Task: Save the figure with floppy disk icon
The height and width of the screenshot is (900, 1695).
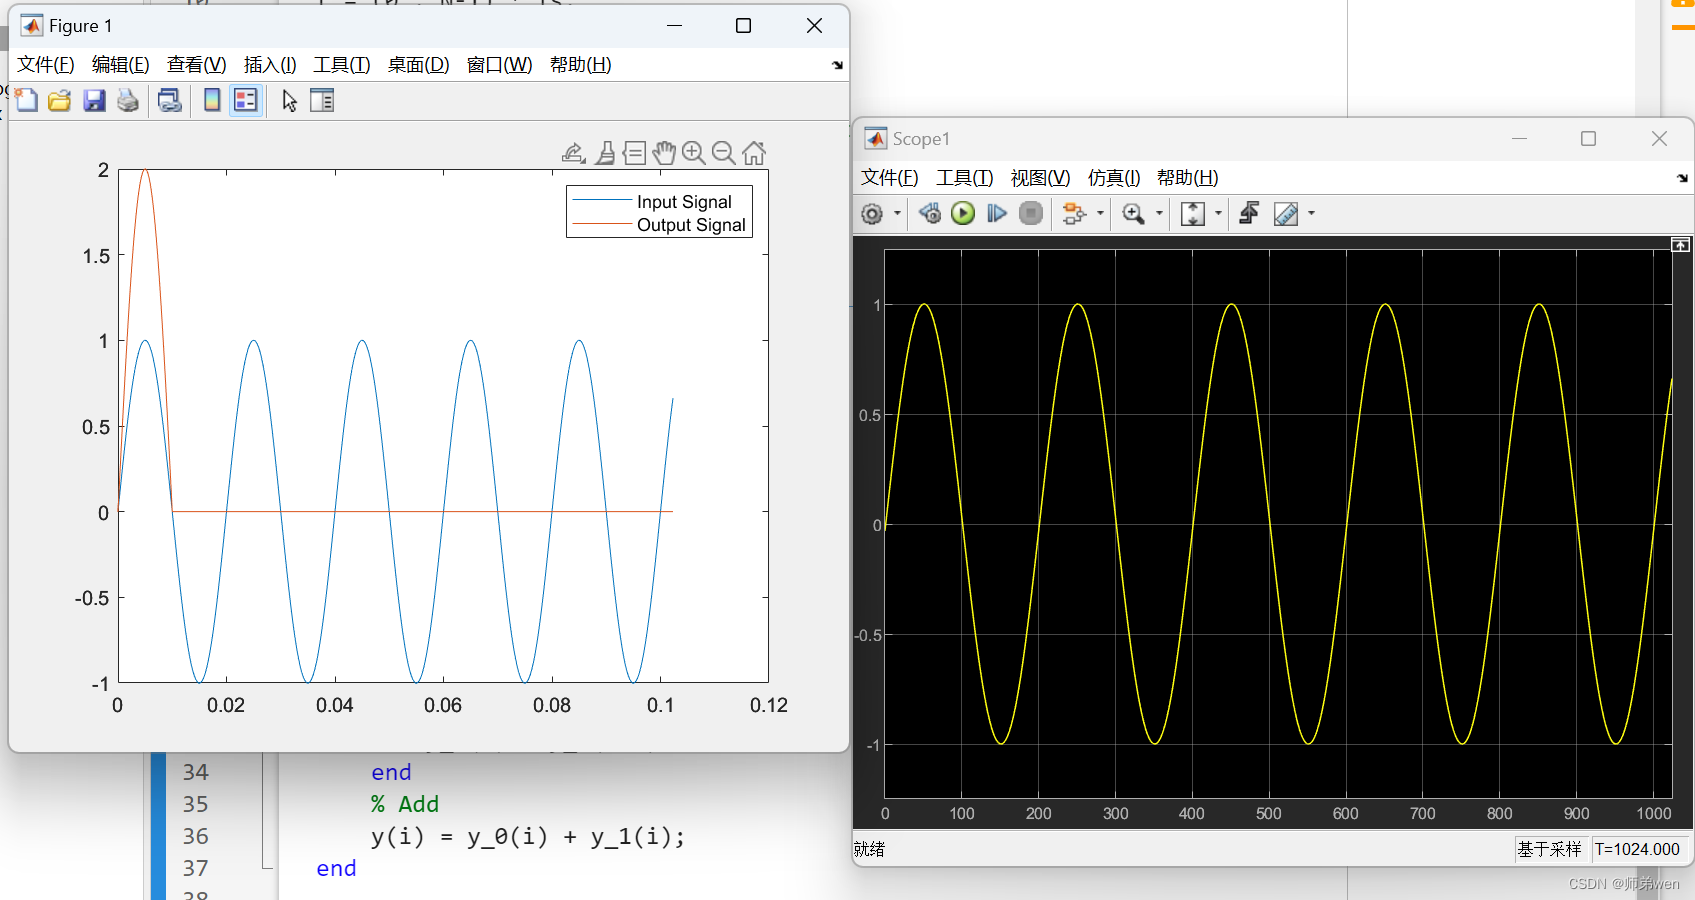Action: tap(94, 100)
